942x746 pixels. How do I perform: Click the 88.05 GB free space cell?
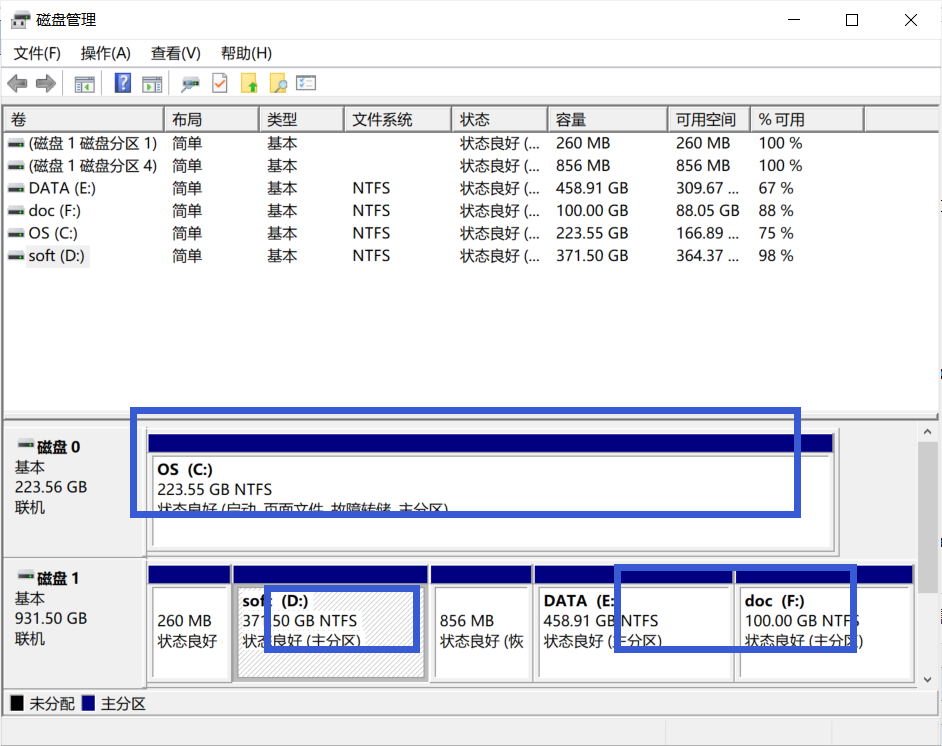(x=708, y=211)
